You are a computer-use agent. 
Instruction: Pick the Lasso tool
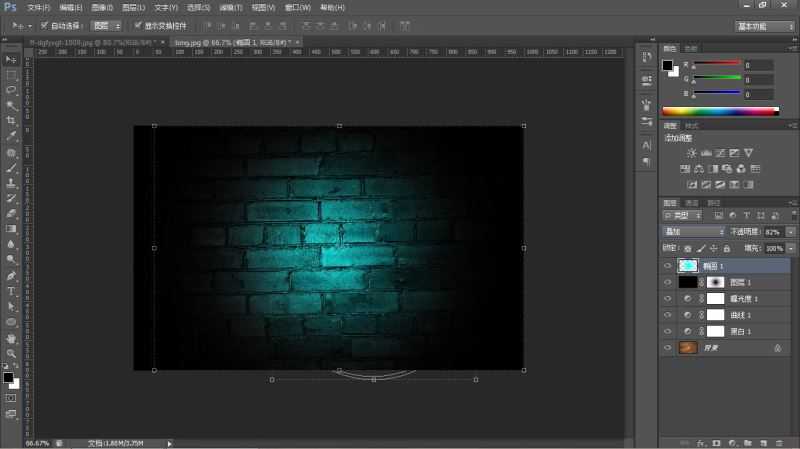pyautogui.click(x=11, y=89)
